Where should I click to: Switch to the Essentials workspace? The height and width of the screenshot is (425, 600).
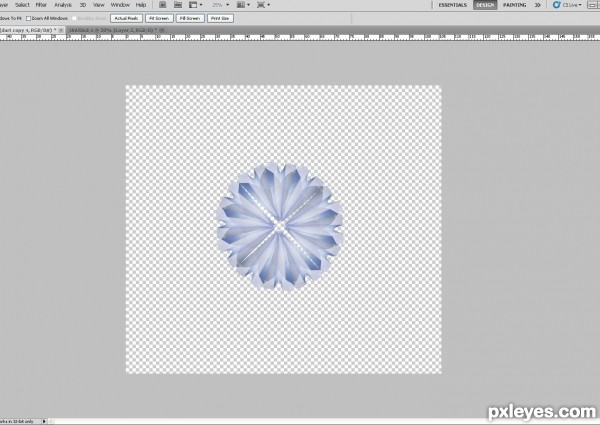453,5
